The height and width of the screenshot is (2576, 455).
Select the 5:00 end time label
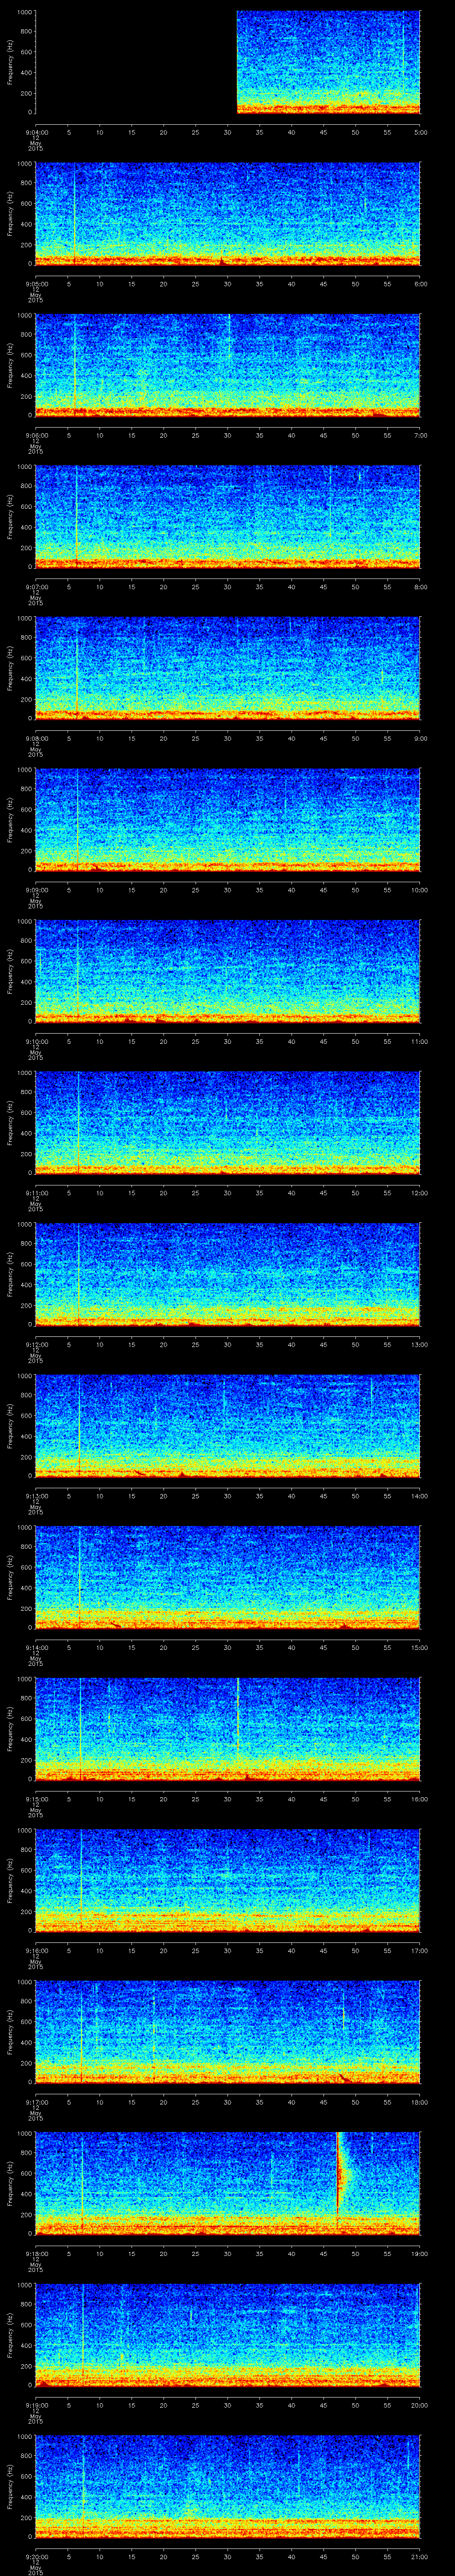tap(420, 132)
